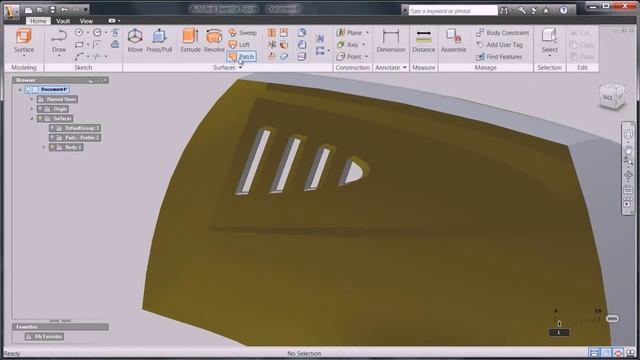Click the binoculars search icon

[504, 11]
